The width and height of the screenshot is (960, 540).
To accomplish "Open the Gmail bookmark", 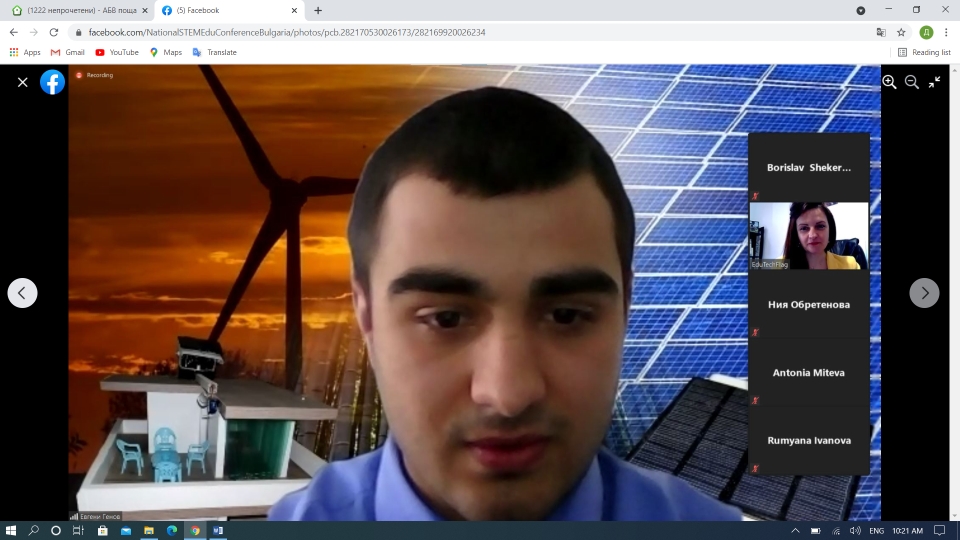I will point(68,52).
